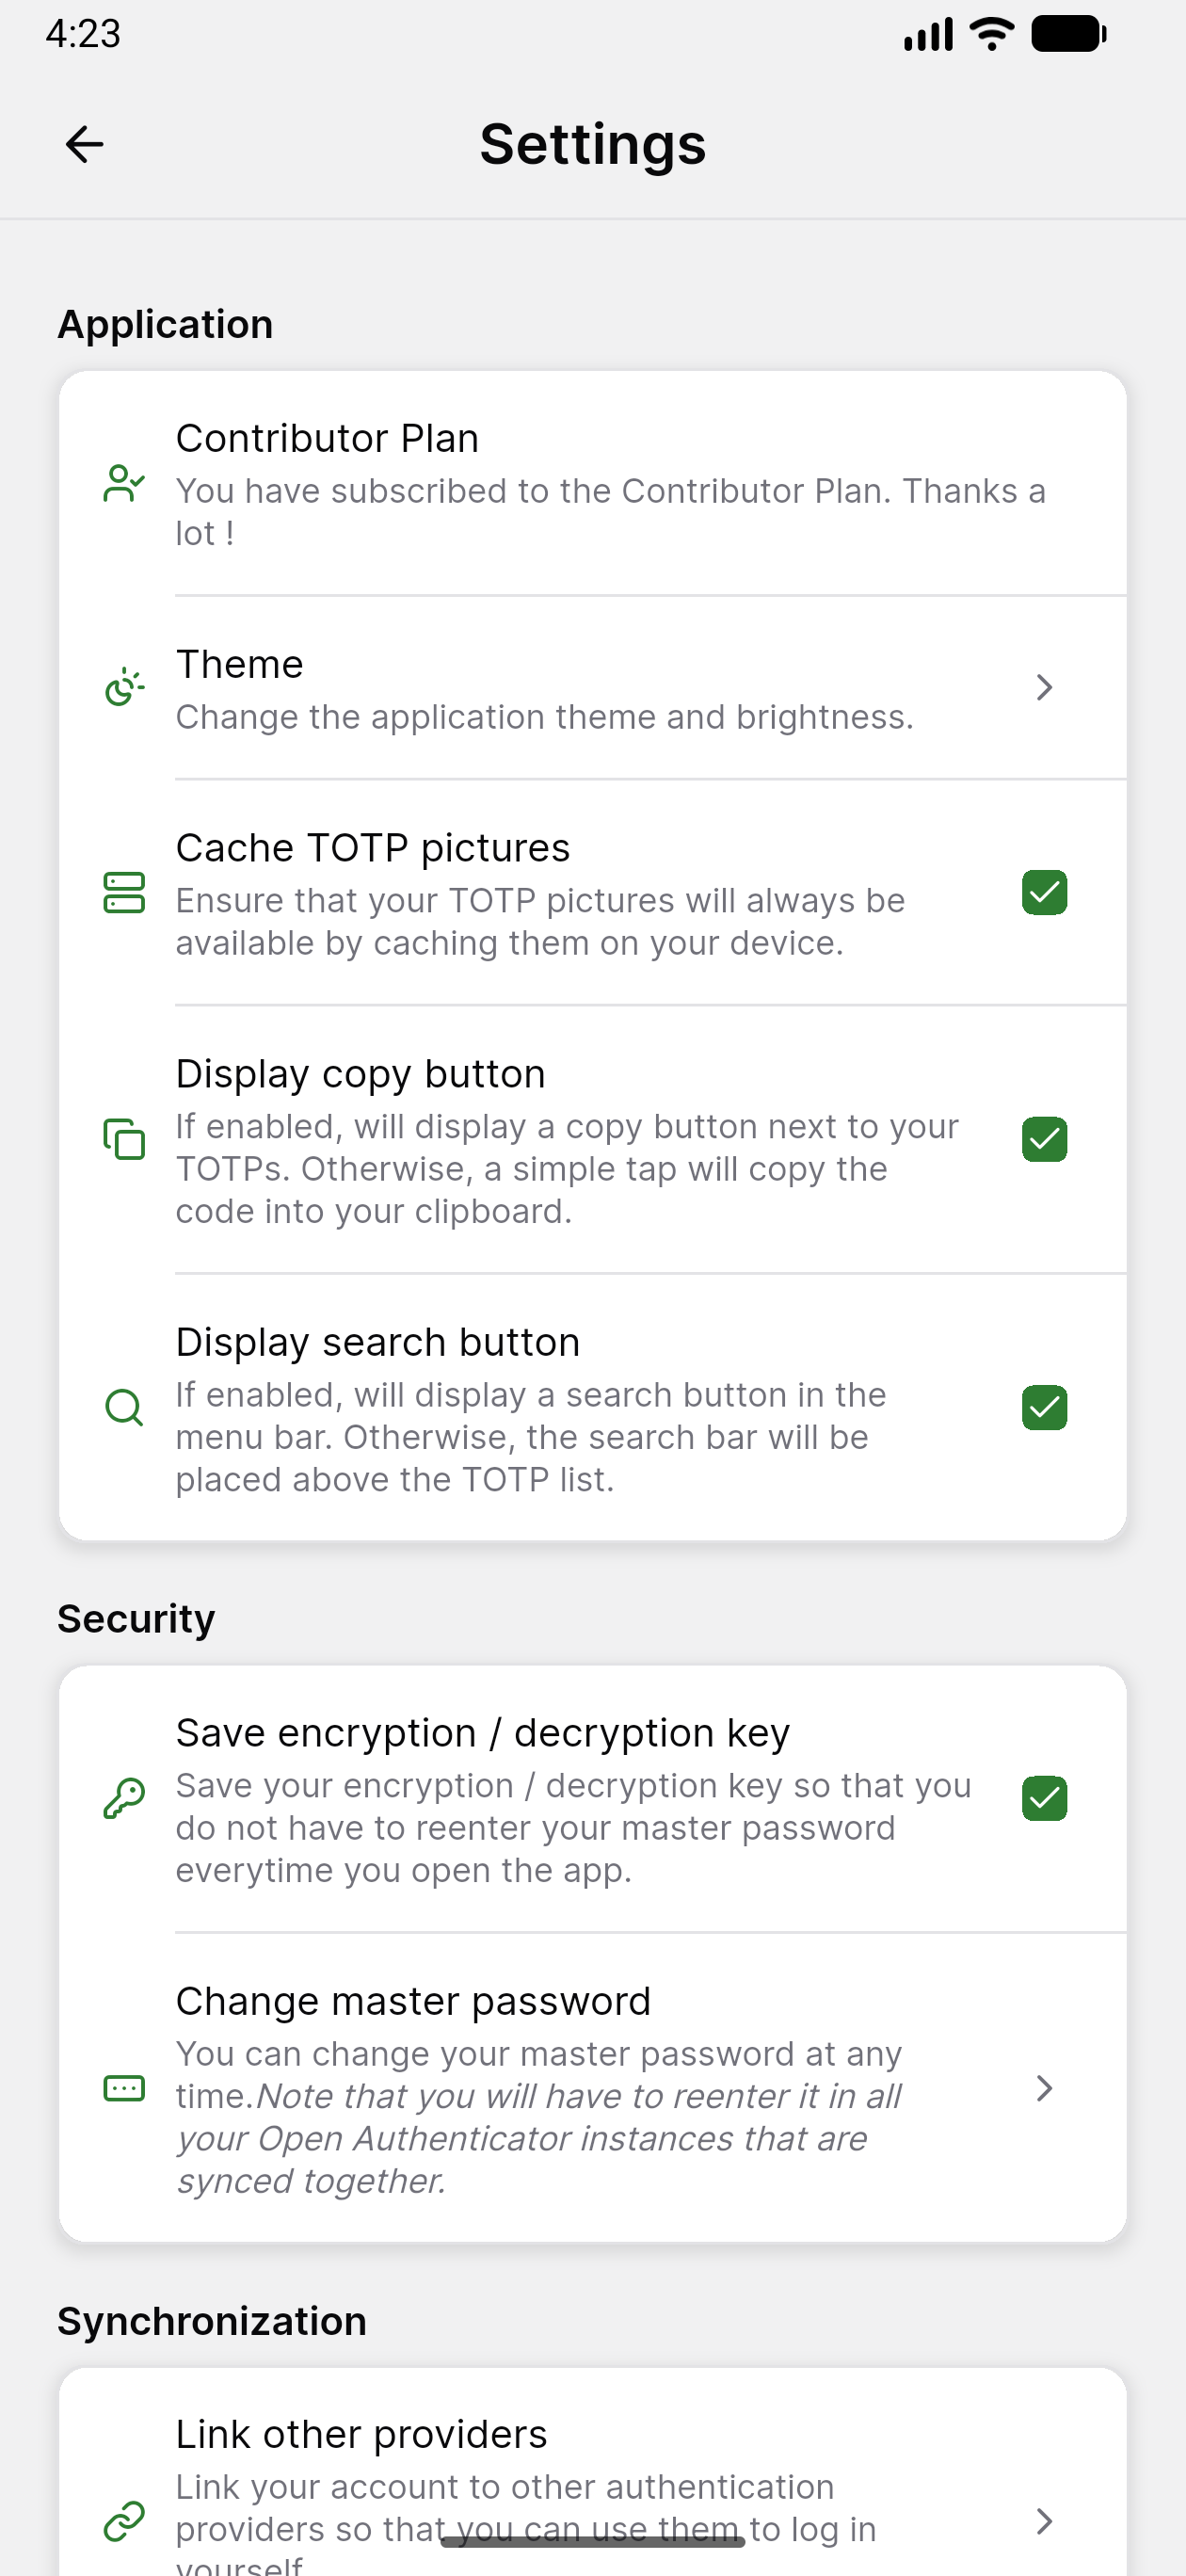
Task: Click the Theme palette icon
Action: [123, 687]
